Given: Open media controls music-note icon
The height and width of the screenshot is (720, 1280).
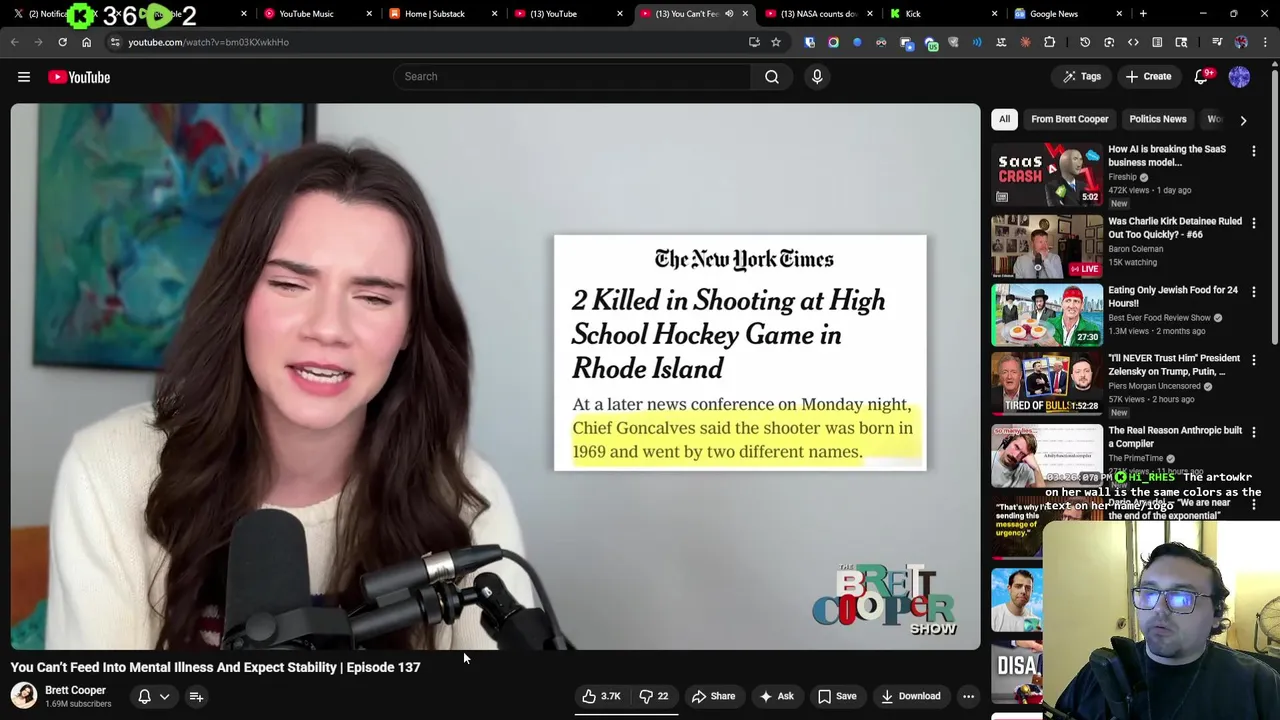Looking at the screenshot, I should (x=1217, y=42).
